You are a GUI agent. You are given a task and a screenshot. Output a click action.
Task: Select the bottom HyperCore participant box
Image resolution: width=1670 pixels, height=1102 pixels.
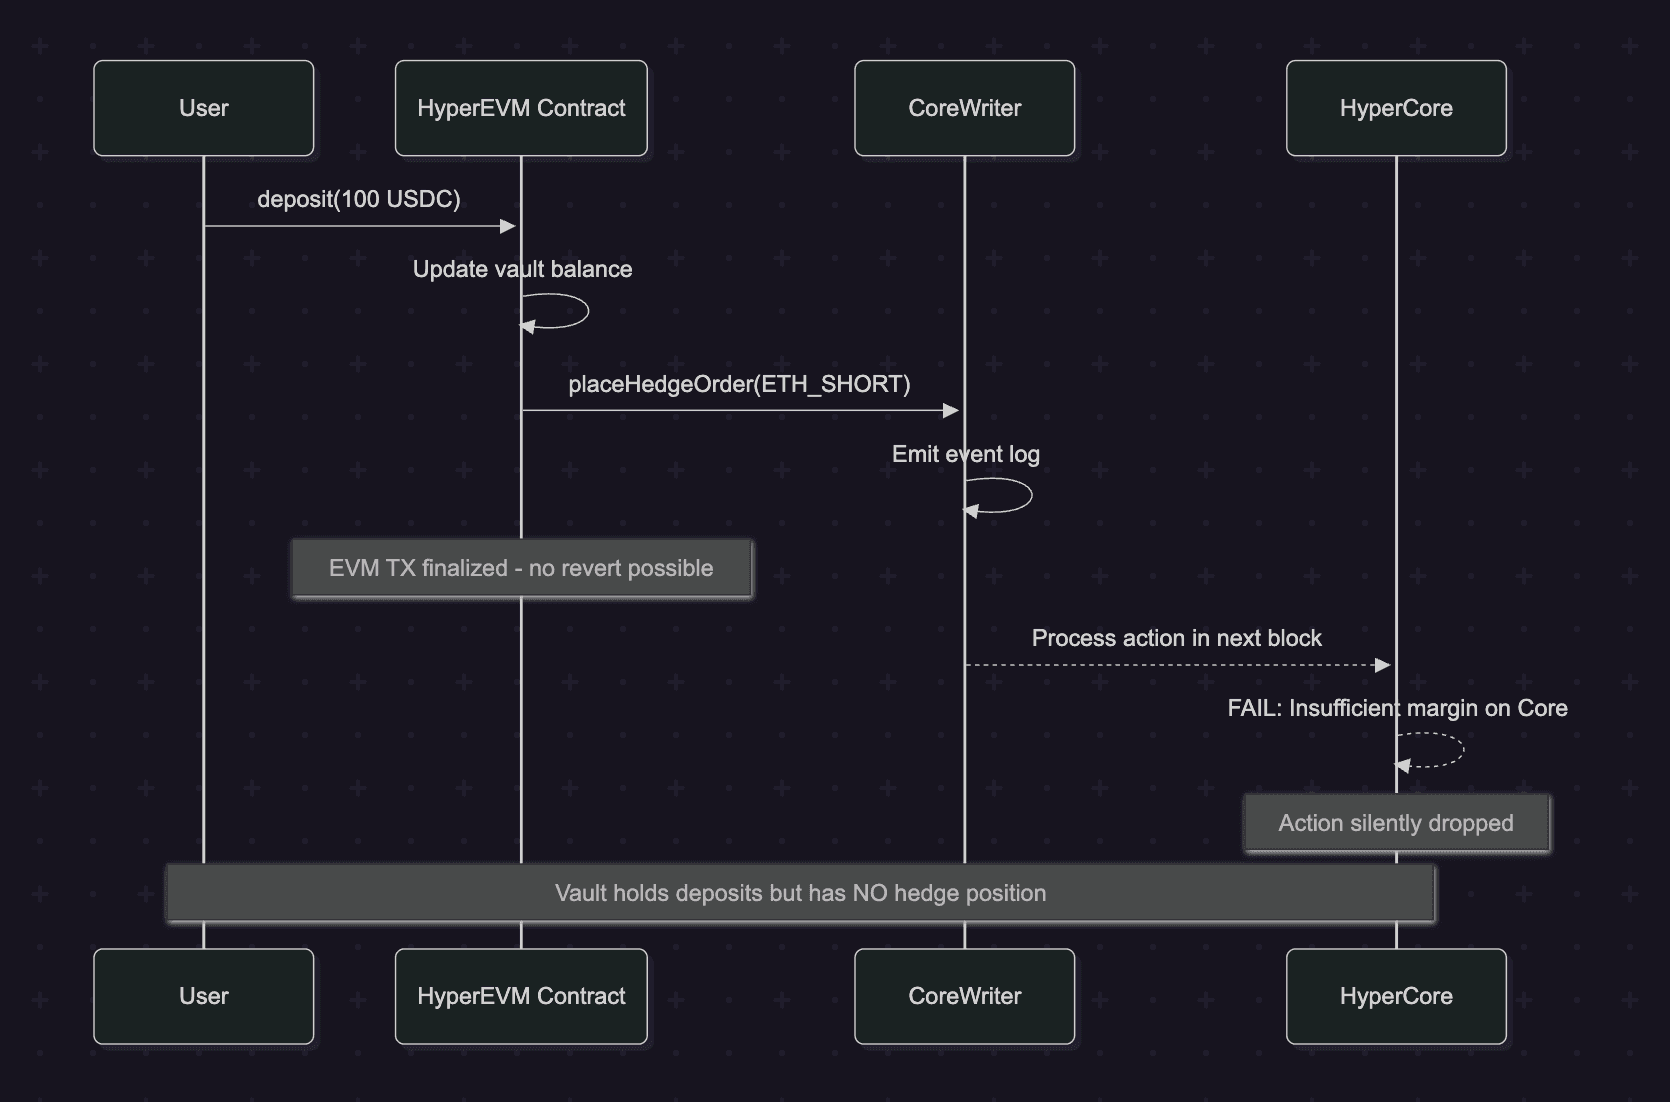click(1396, 996)
